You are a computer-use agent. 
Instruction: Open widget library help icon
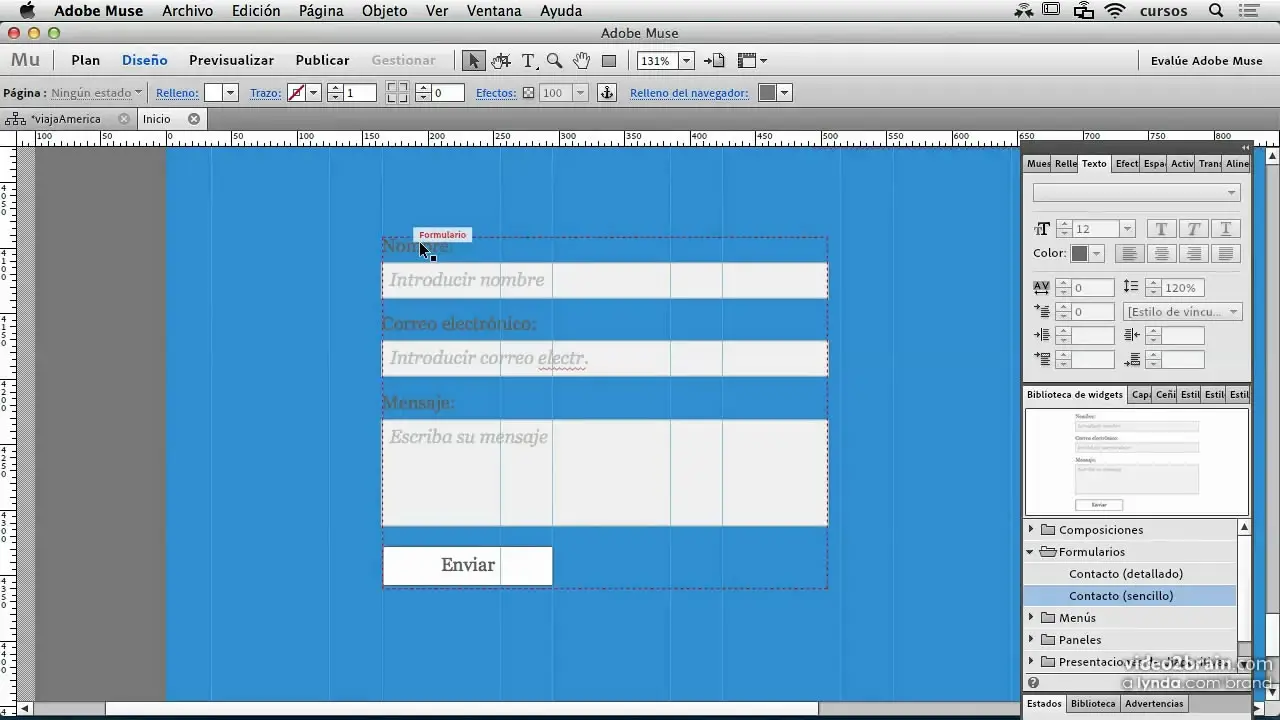point(1033,683)
